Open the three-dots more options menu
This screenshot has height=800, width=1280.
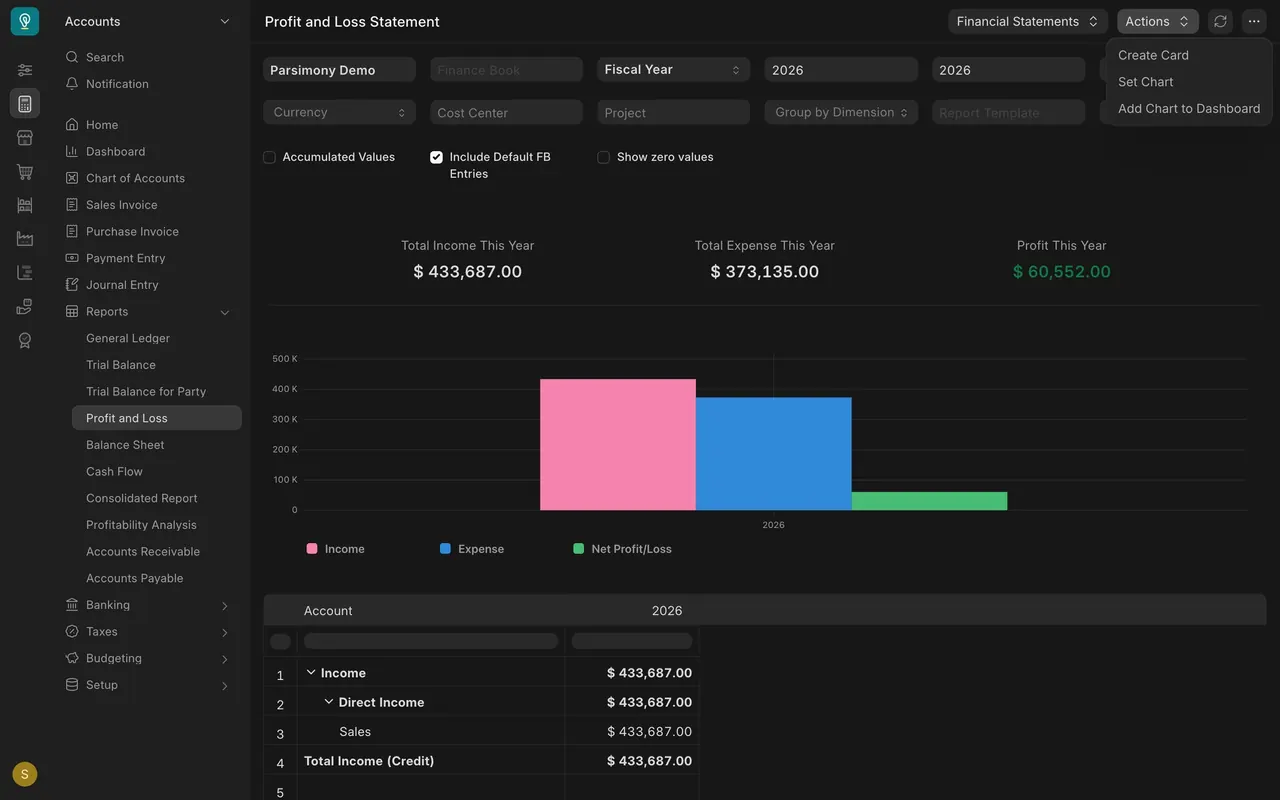[1254, 21]
